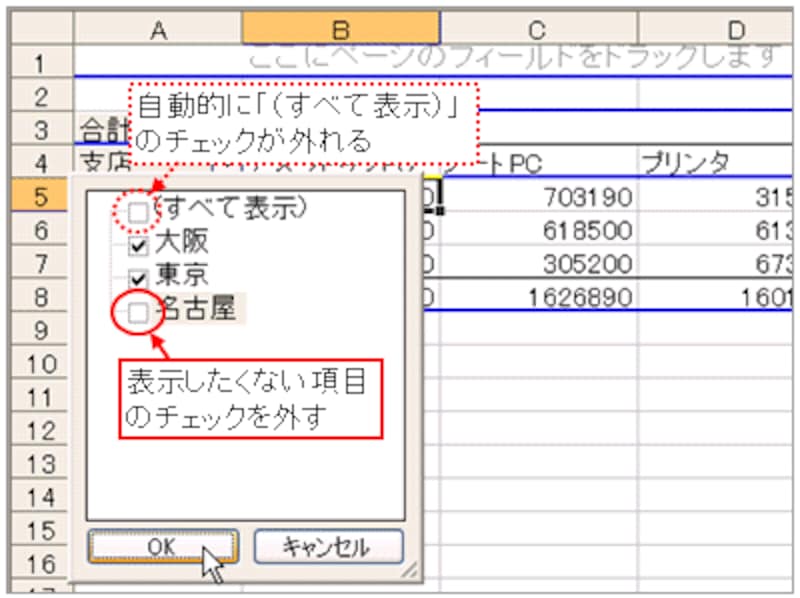Uncheck the 東京 checkbox
800x598 pixels.
138,279
